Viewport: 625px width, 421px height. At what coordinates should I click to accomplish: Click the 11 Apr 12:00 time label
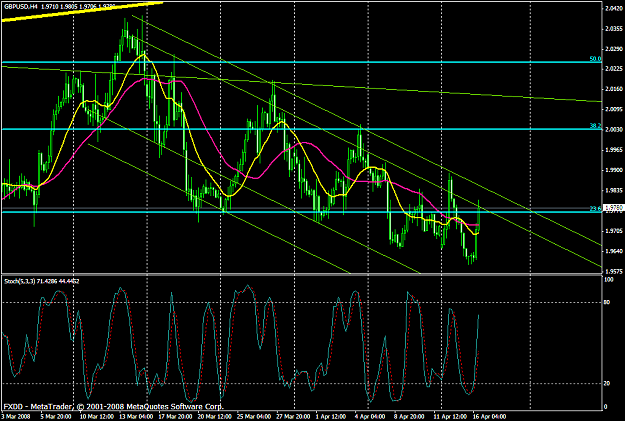pos(450,417)
